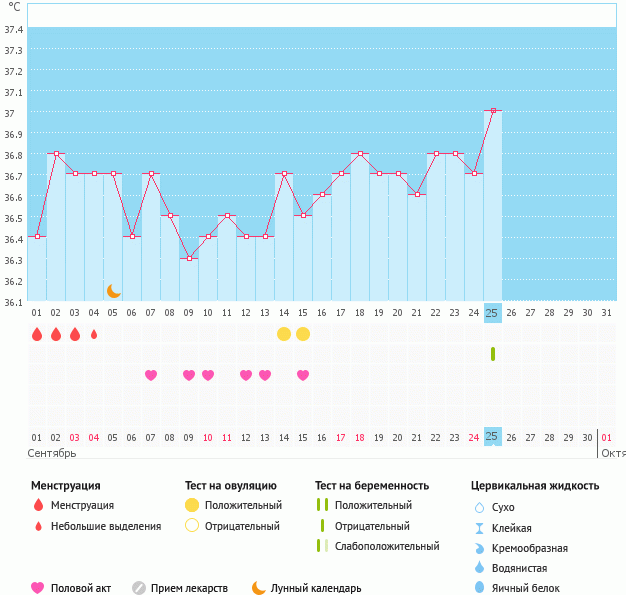Click the 'Цервикальная жидкость' legend heading
Image resolution: width=626 pixels, height=595 pixels.
pyautogui.click(x=534, y=486)
